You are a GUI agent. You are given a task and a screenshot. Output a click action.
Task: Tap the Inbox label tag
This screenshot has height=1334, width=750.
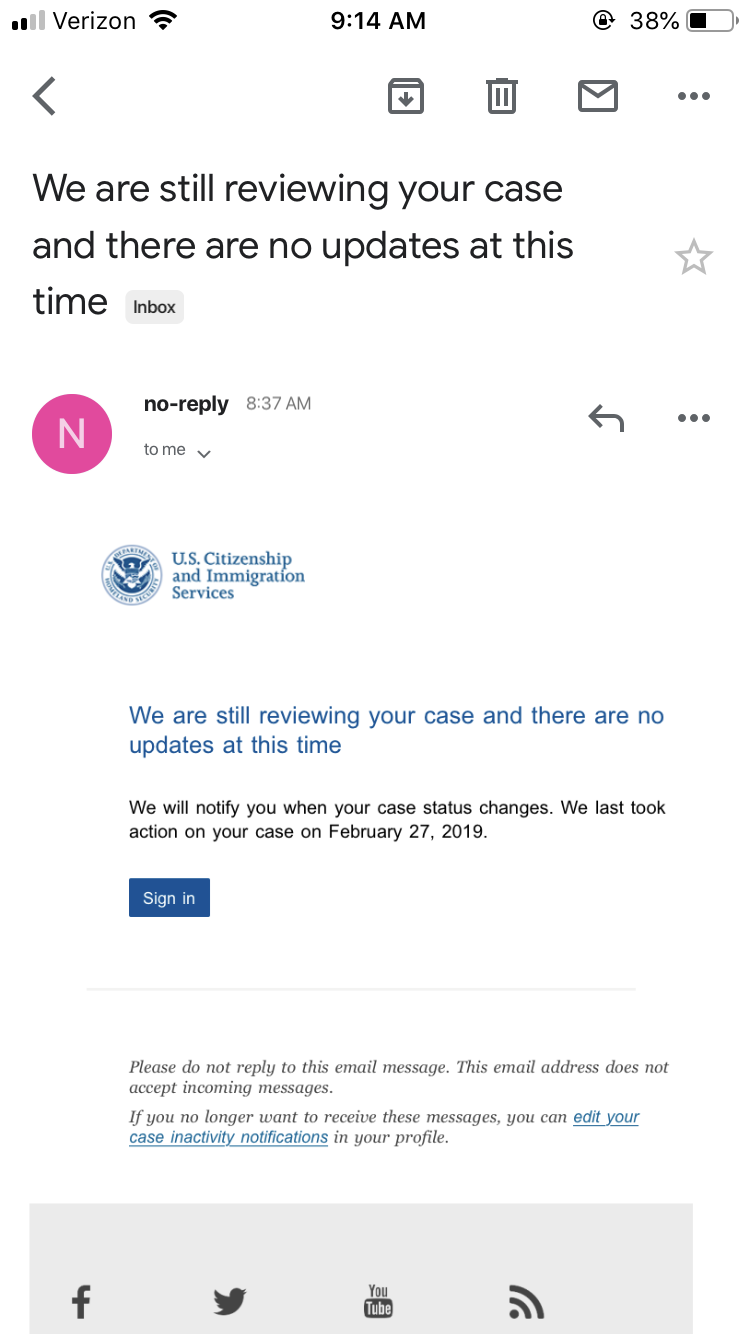(154, 307)
